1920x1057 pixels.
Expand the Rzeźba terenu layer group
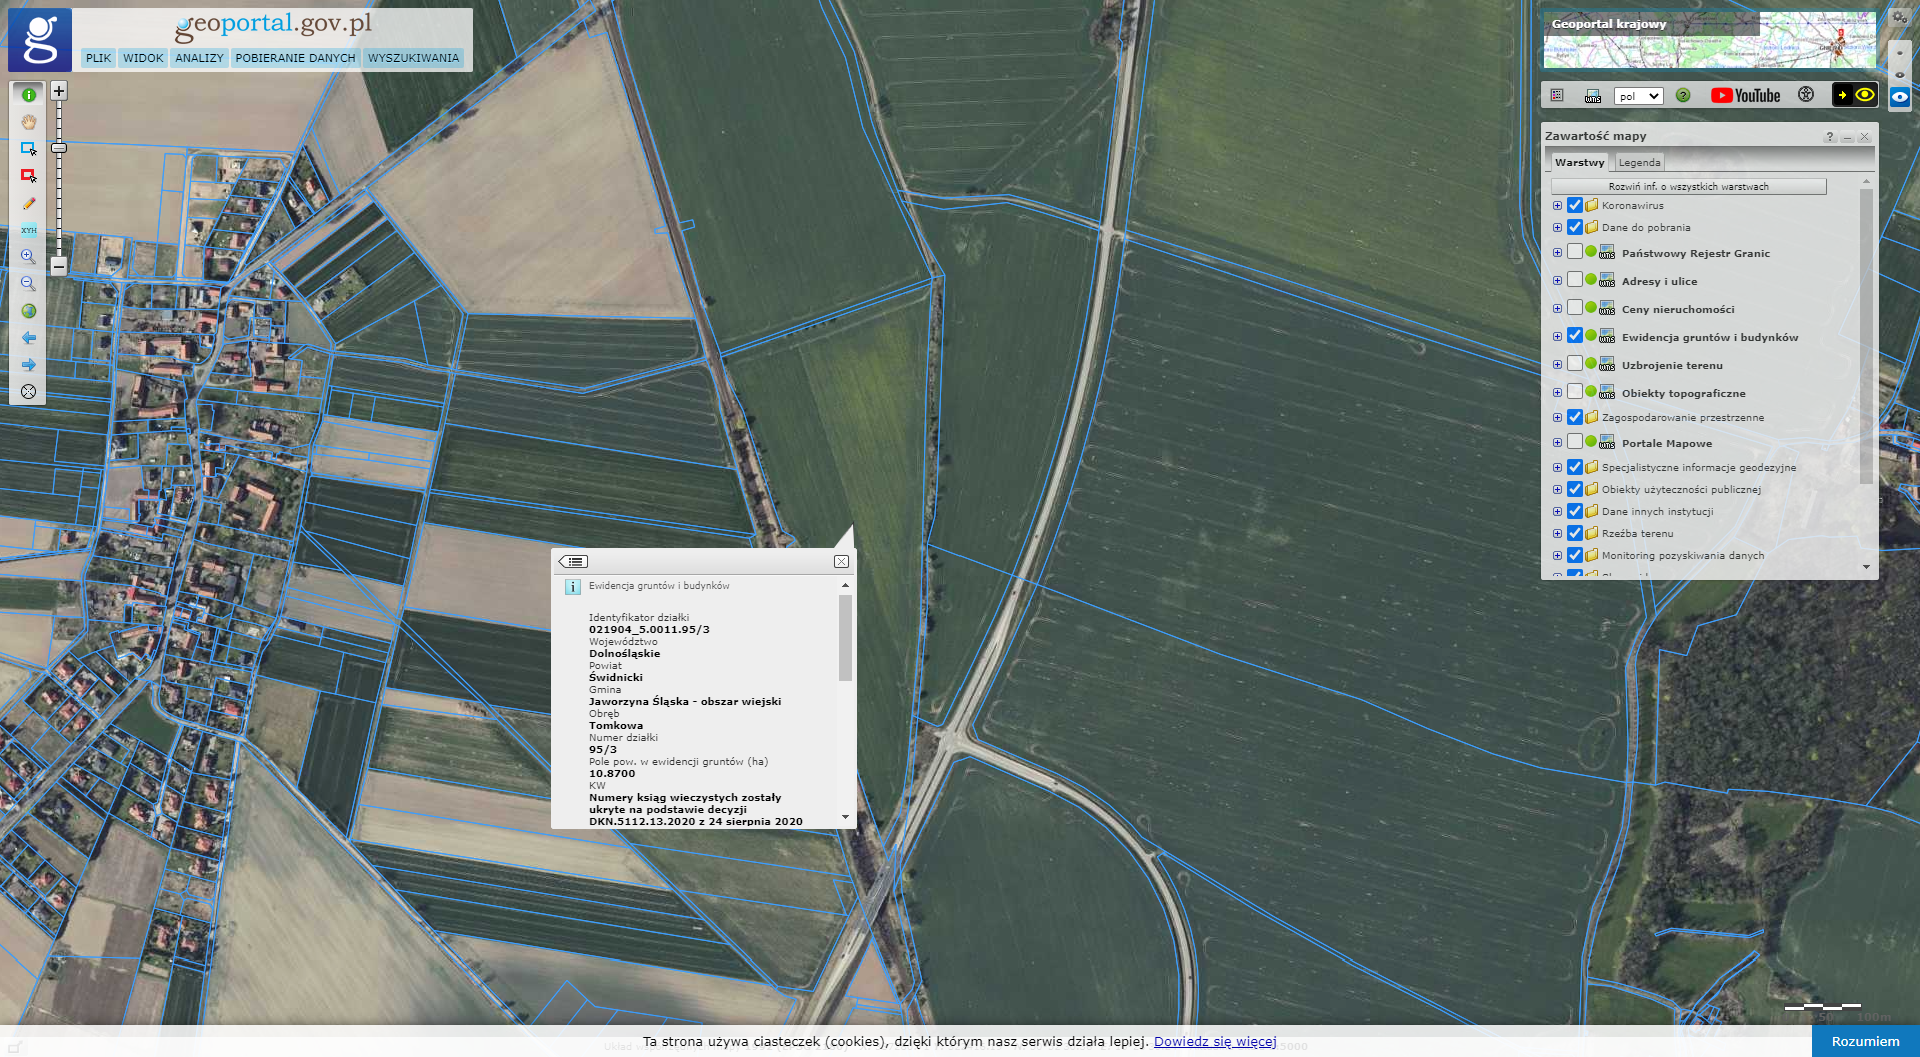(1557, 533)
